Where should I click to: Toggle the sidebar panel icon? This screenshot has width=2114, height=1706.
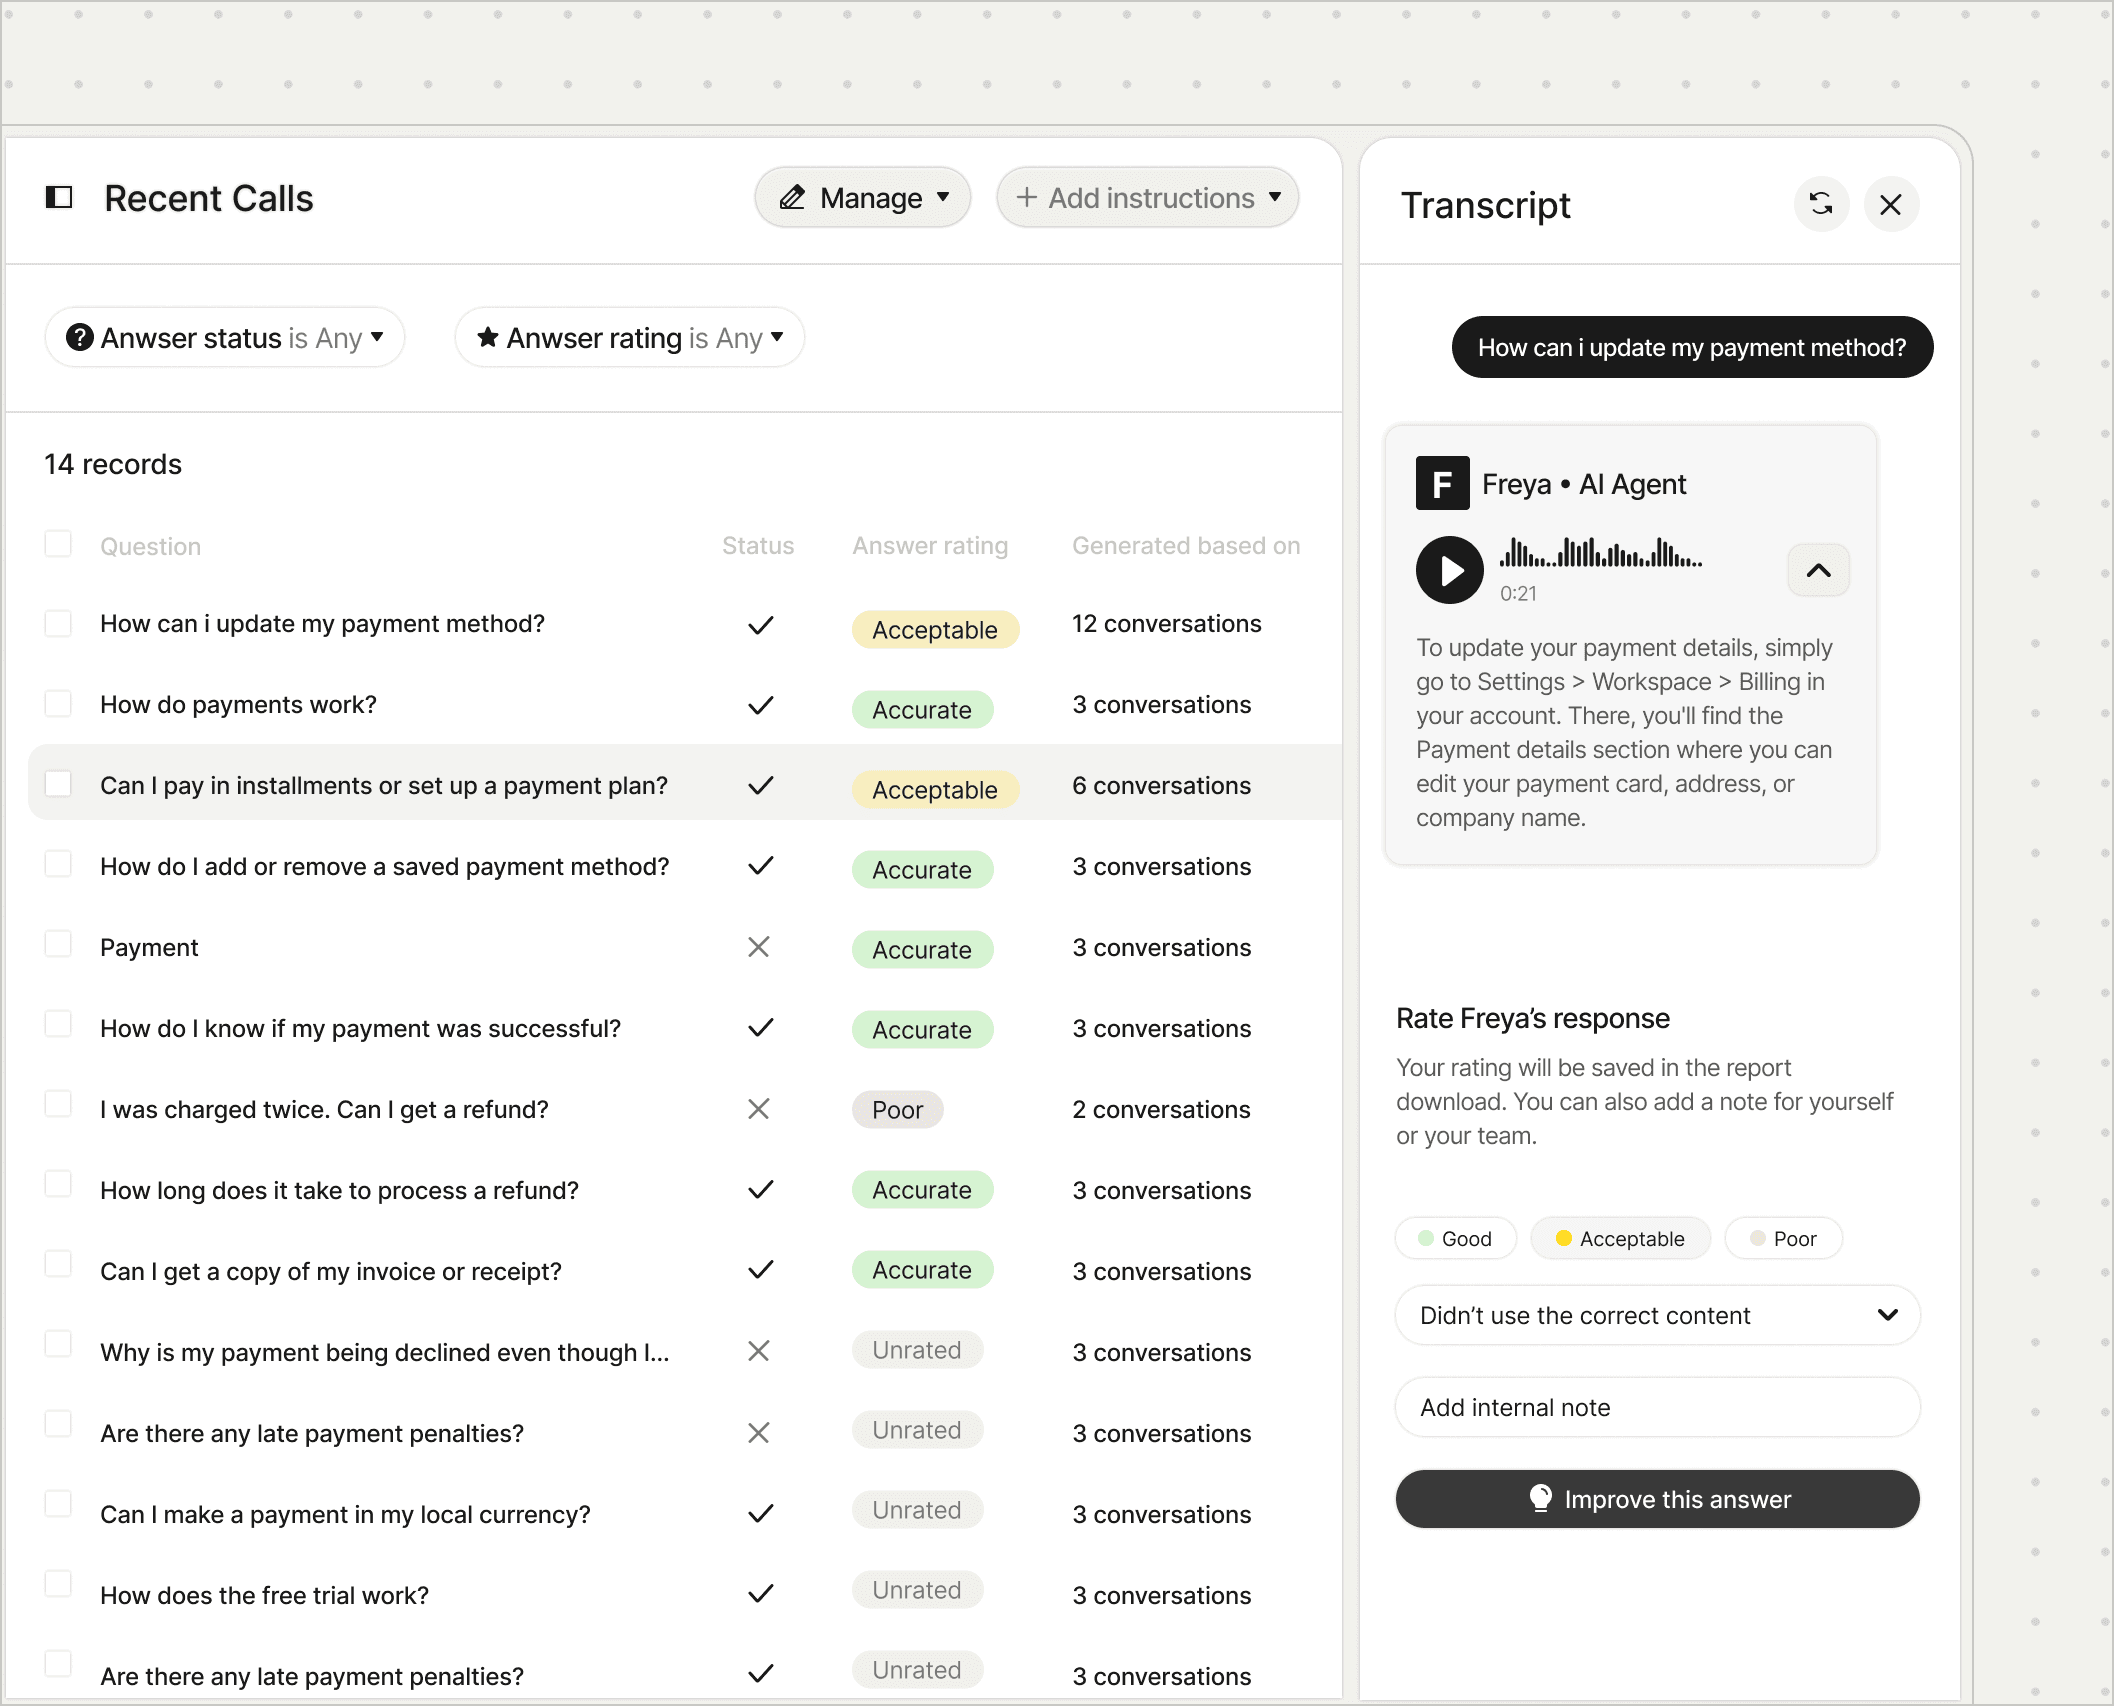pos(59,197)
